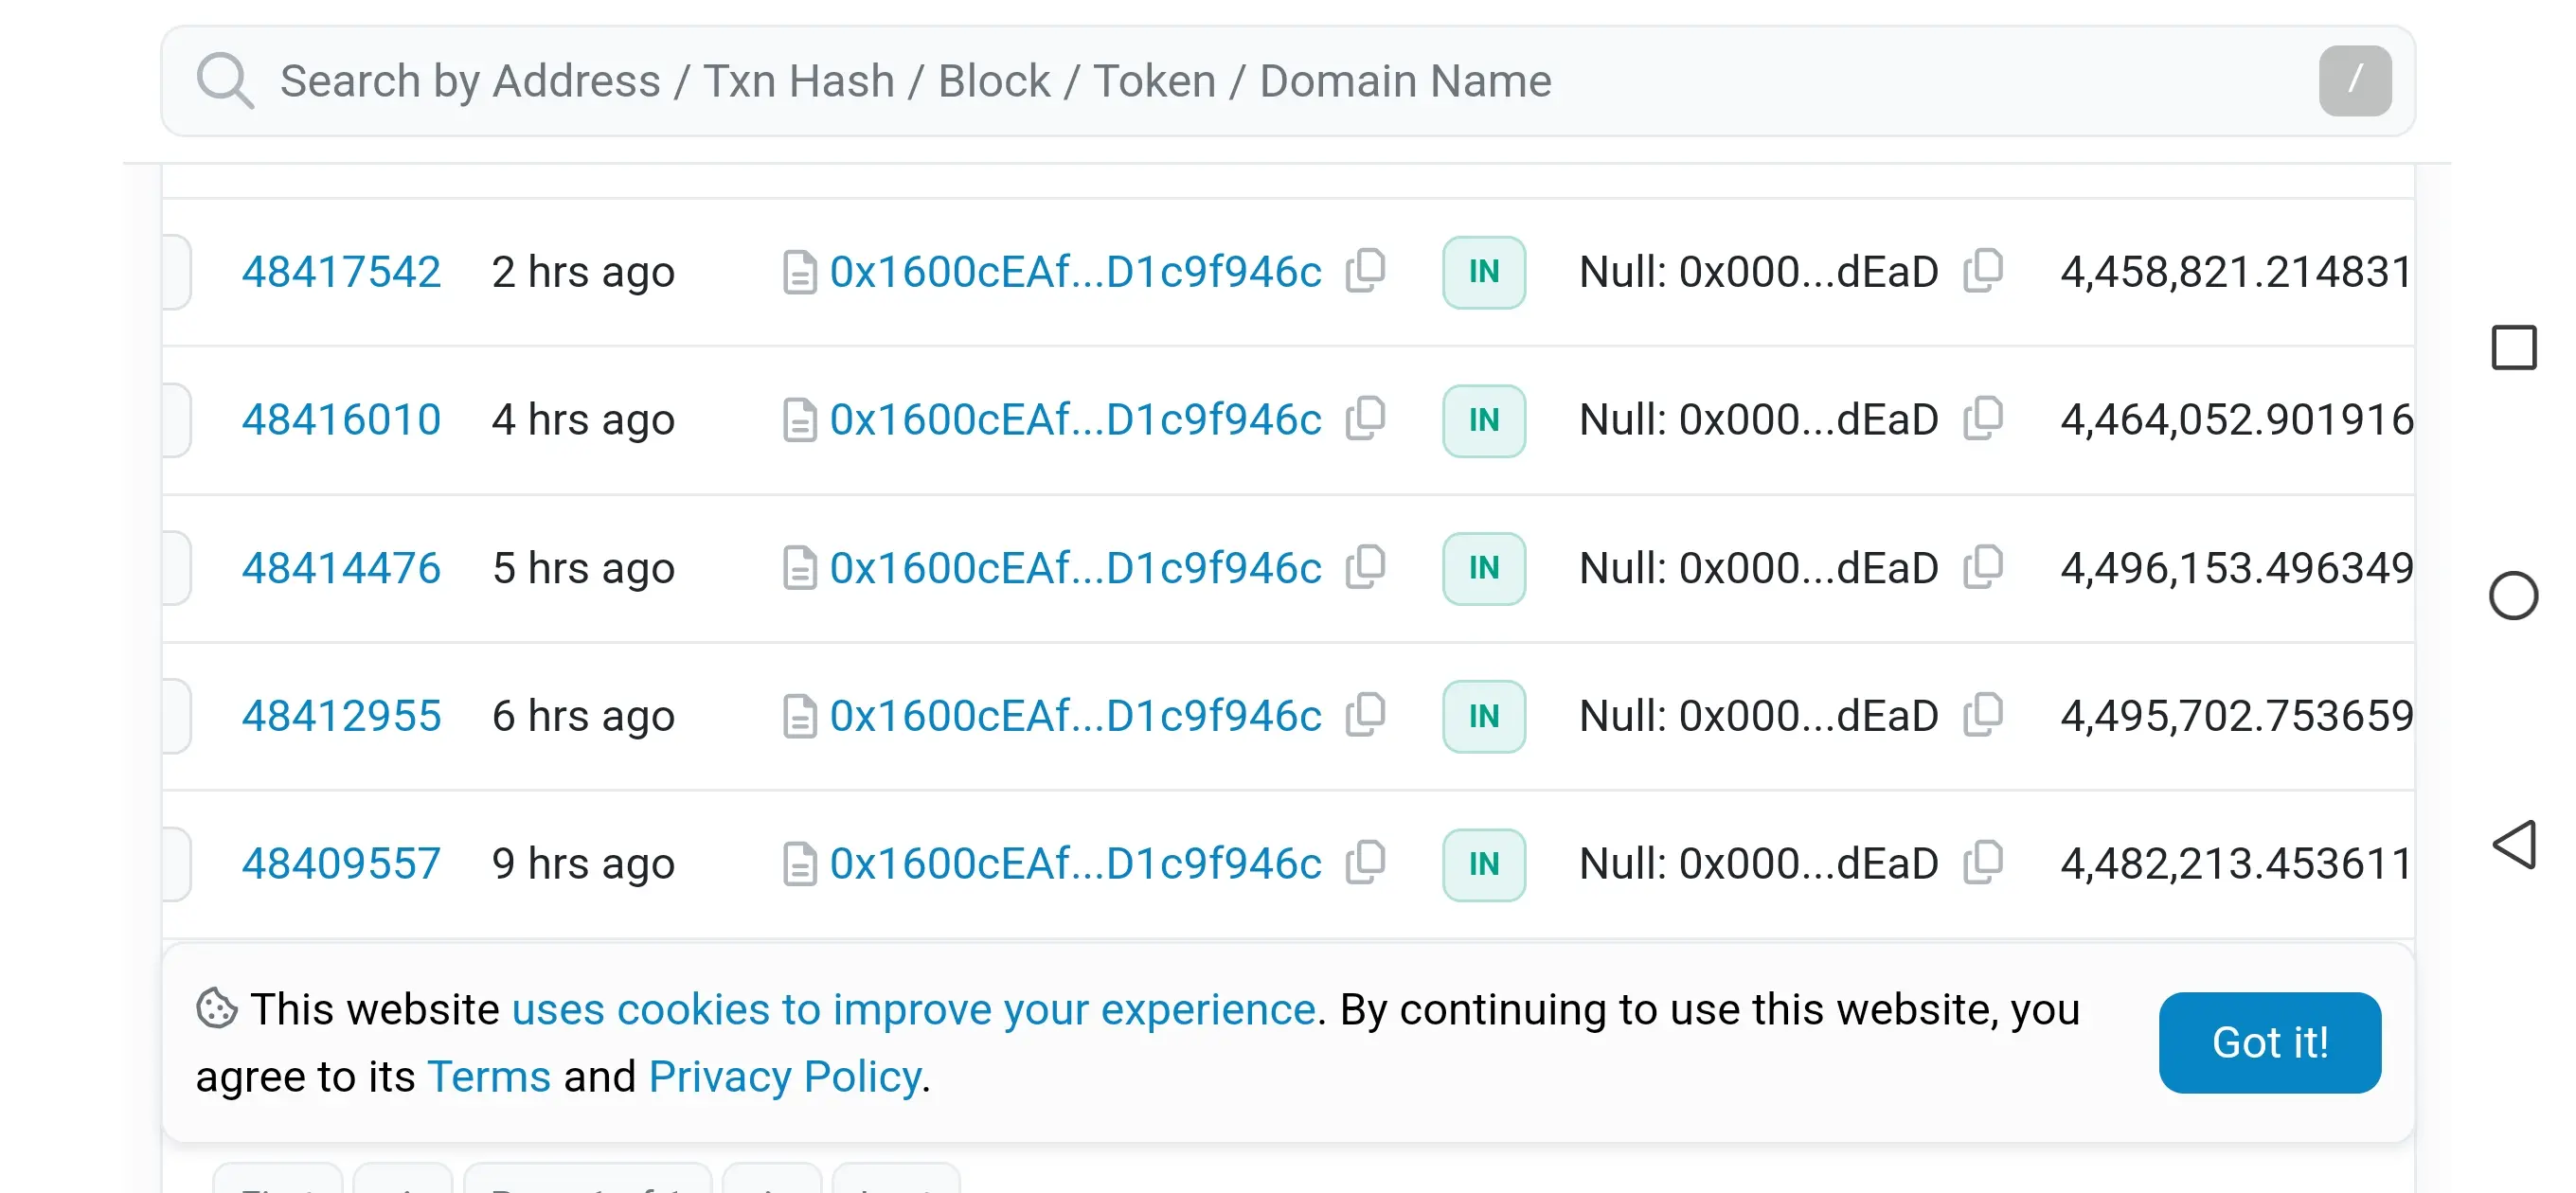
Task: Click the slash shortcut key in search bar
Action: (2355, 80)
